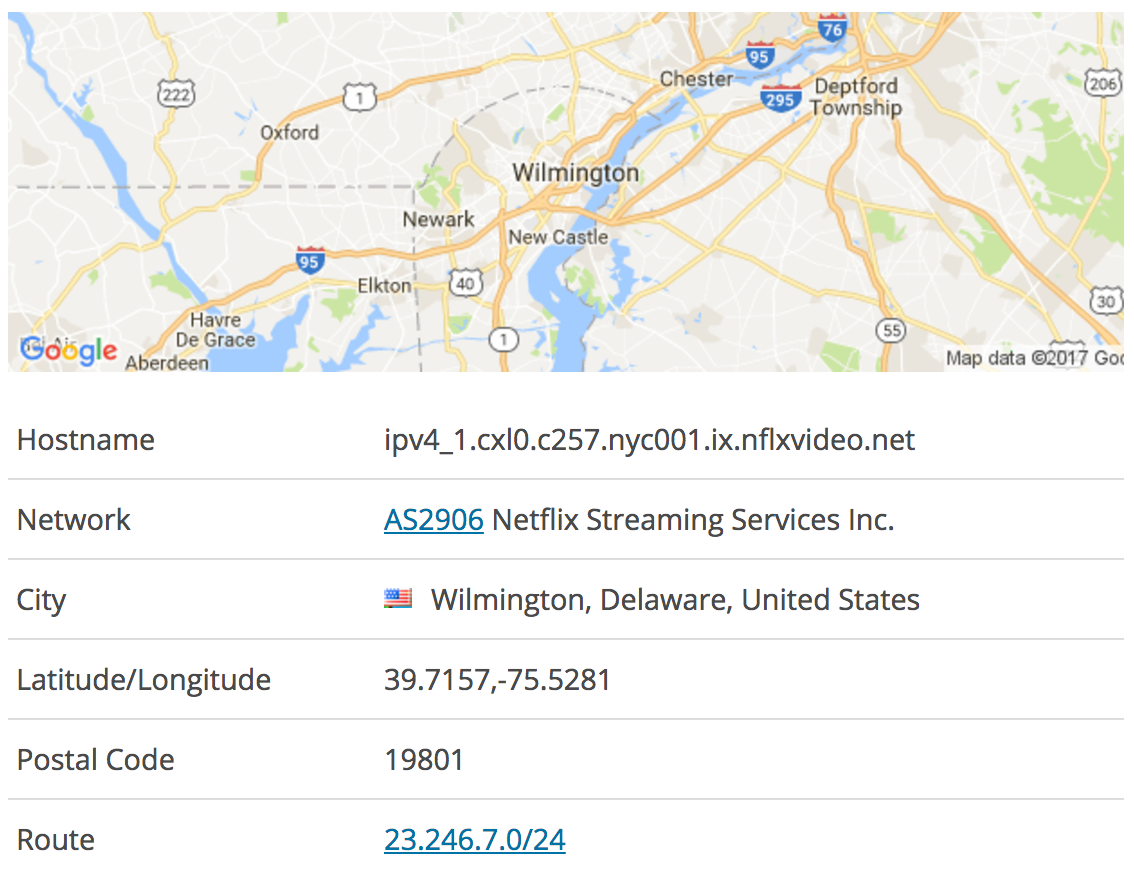Click the postal code 19801 value
Screen dimensions: 1134x882
tap(424, 760)
